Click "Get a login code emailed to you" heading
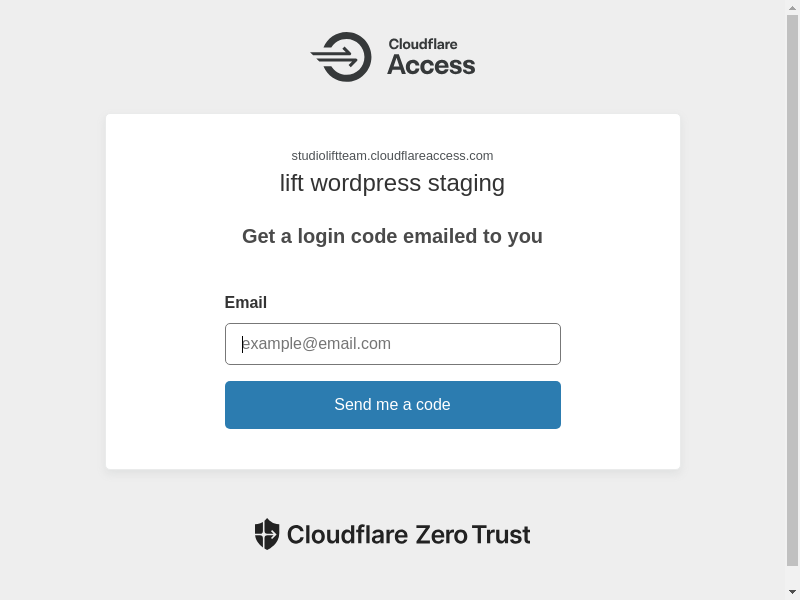Screen dimensions: 800x600 pyautogui.click(x=392, y=237)
